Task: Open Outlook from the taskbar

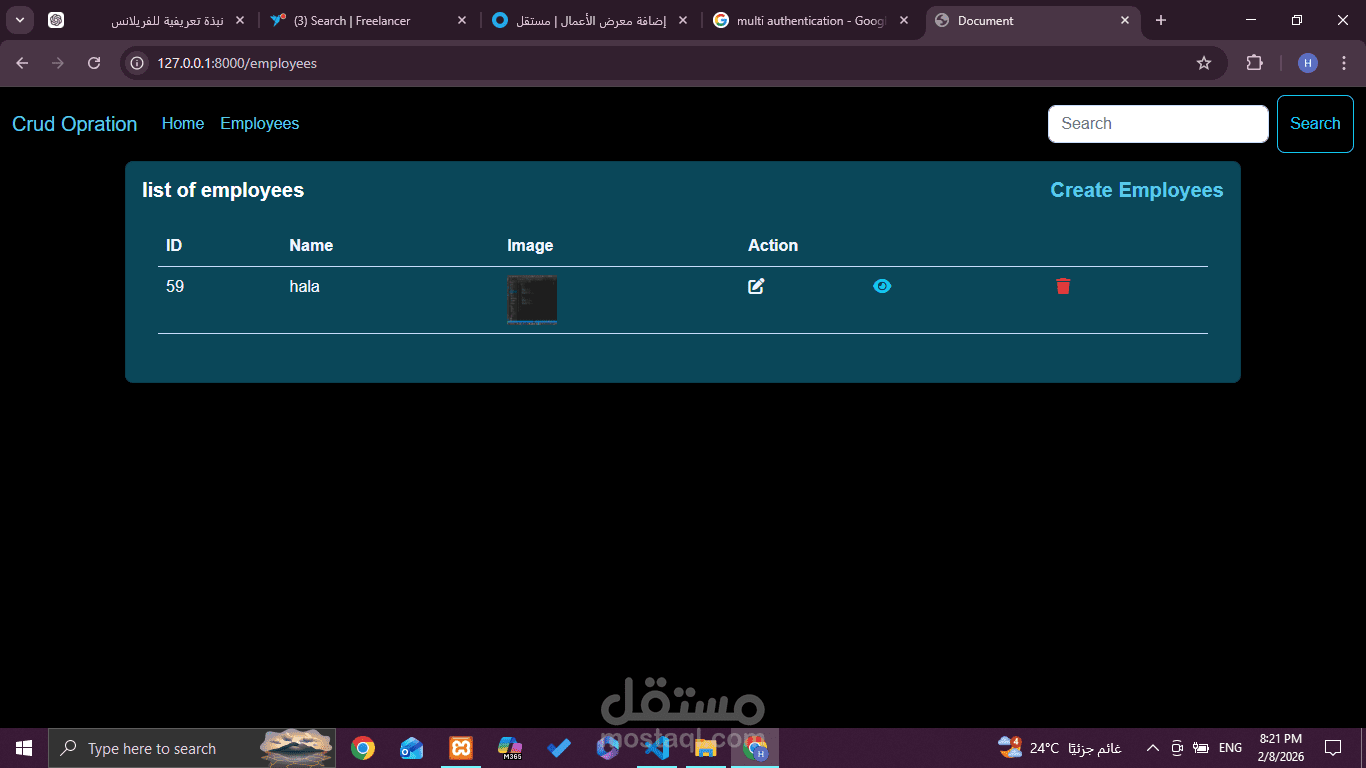Action: coord(411,748)
